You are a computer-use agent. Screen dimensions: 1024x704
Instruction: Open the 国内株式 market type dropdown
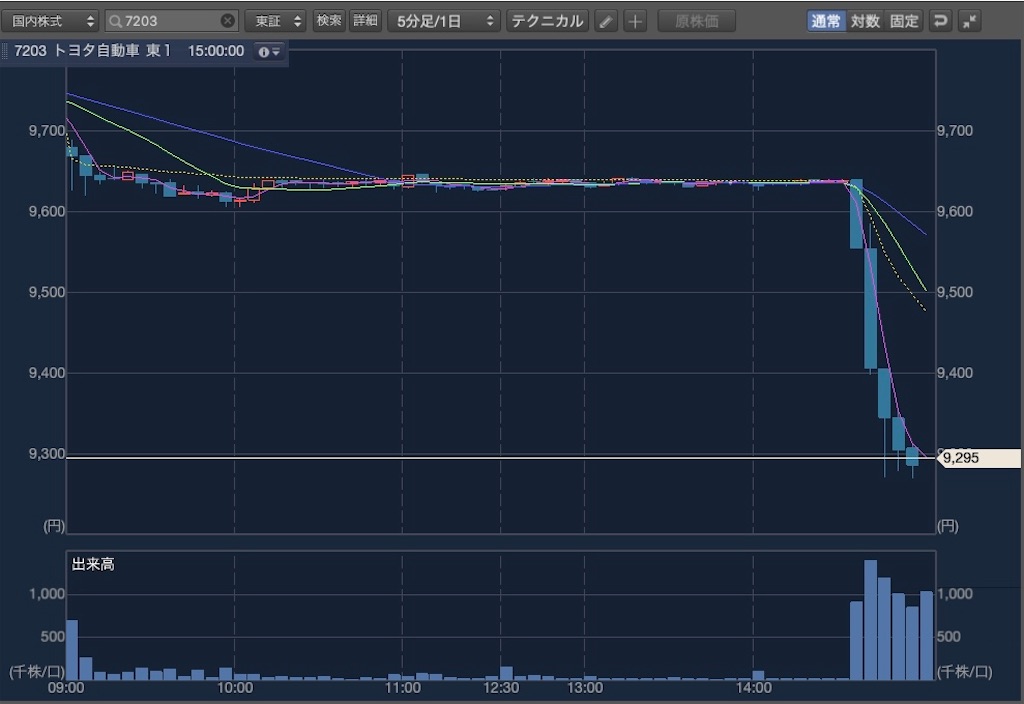coord(50,21)
